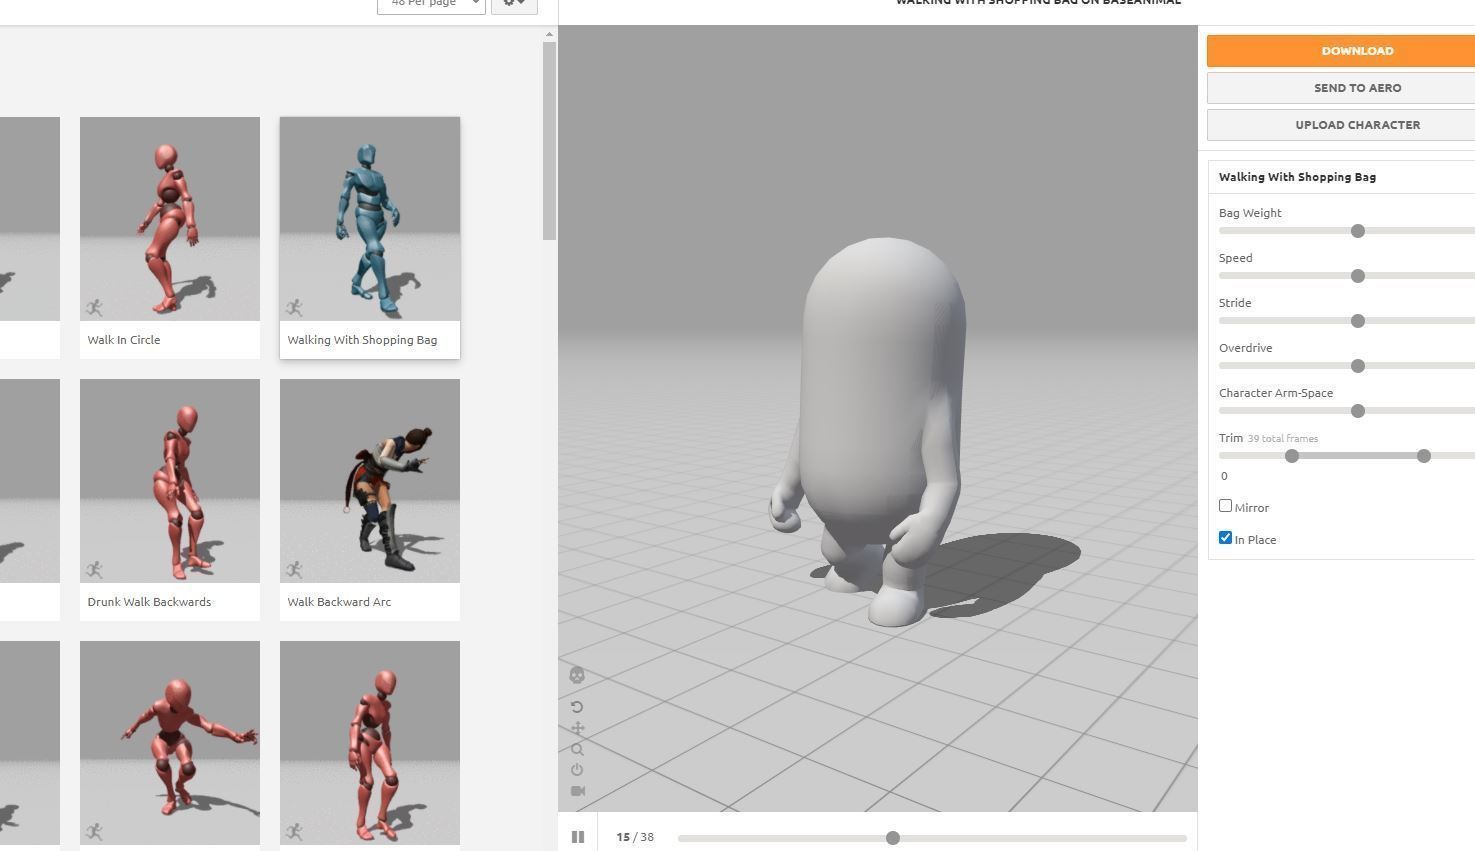Click the '39 total frames' text

pos(1283,439)
